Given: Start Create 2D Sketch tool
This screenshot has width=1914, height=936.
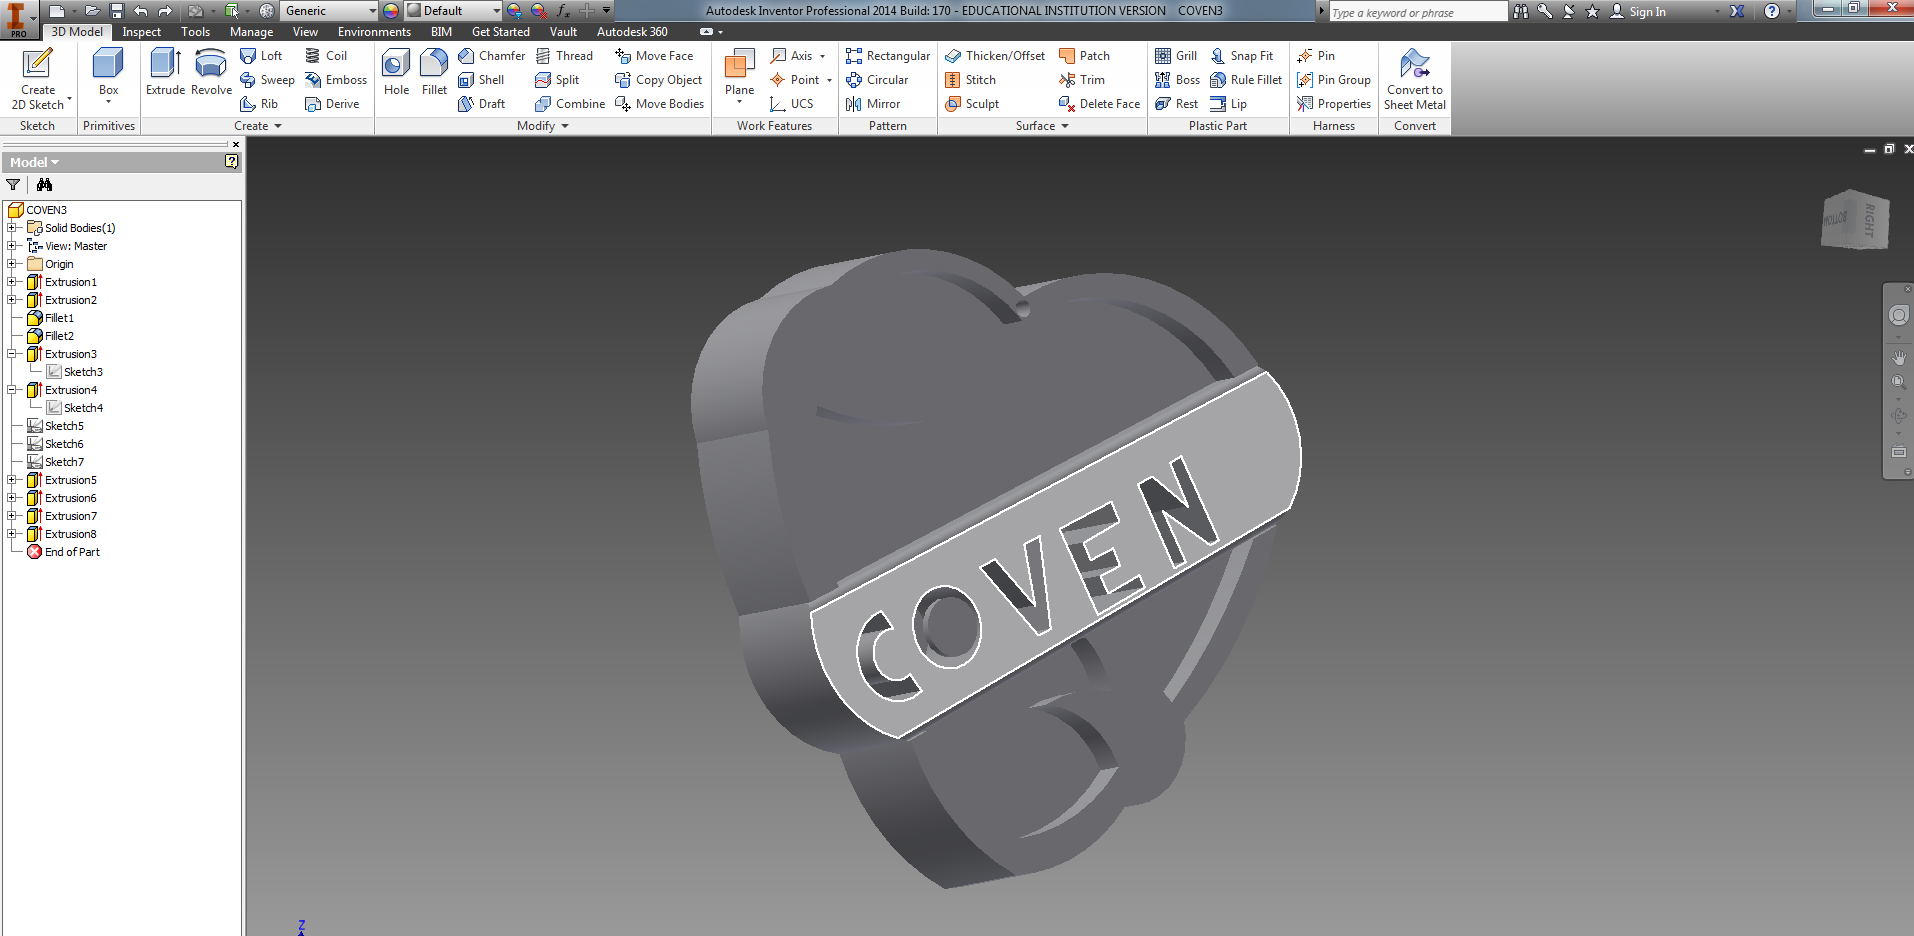Looking at the screenshot, I should 38,79.
